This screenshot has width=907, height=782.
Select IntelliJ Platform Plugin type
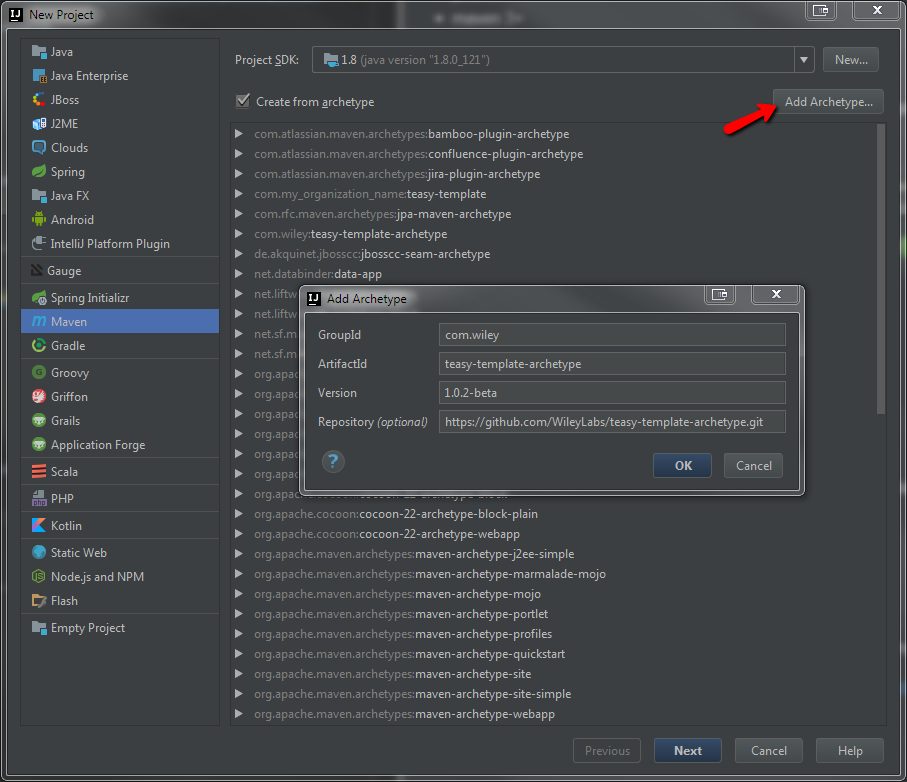click(120, 244)
